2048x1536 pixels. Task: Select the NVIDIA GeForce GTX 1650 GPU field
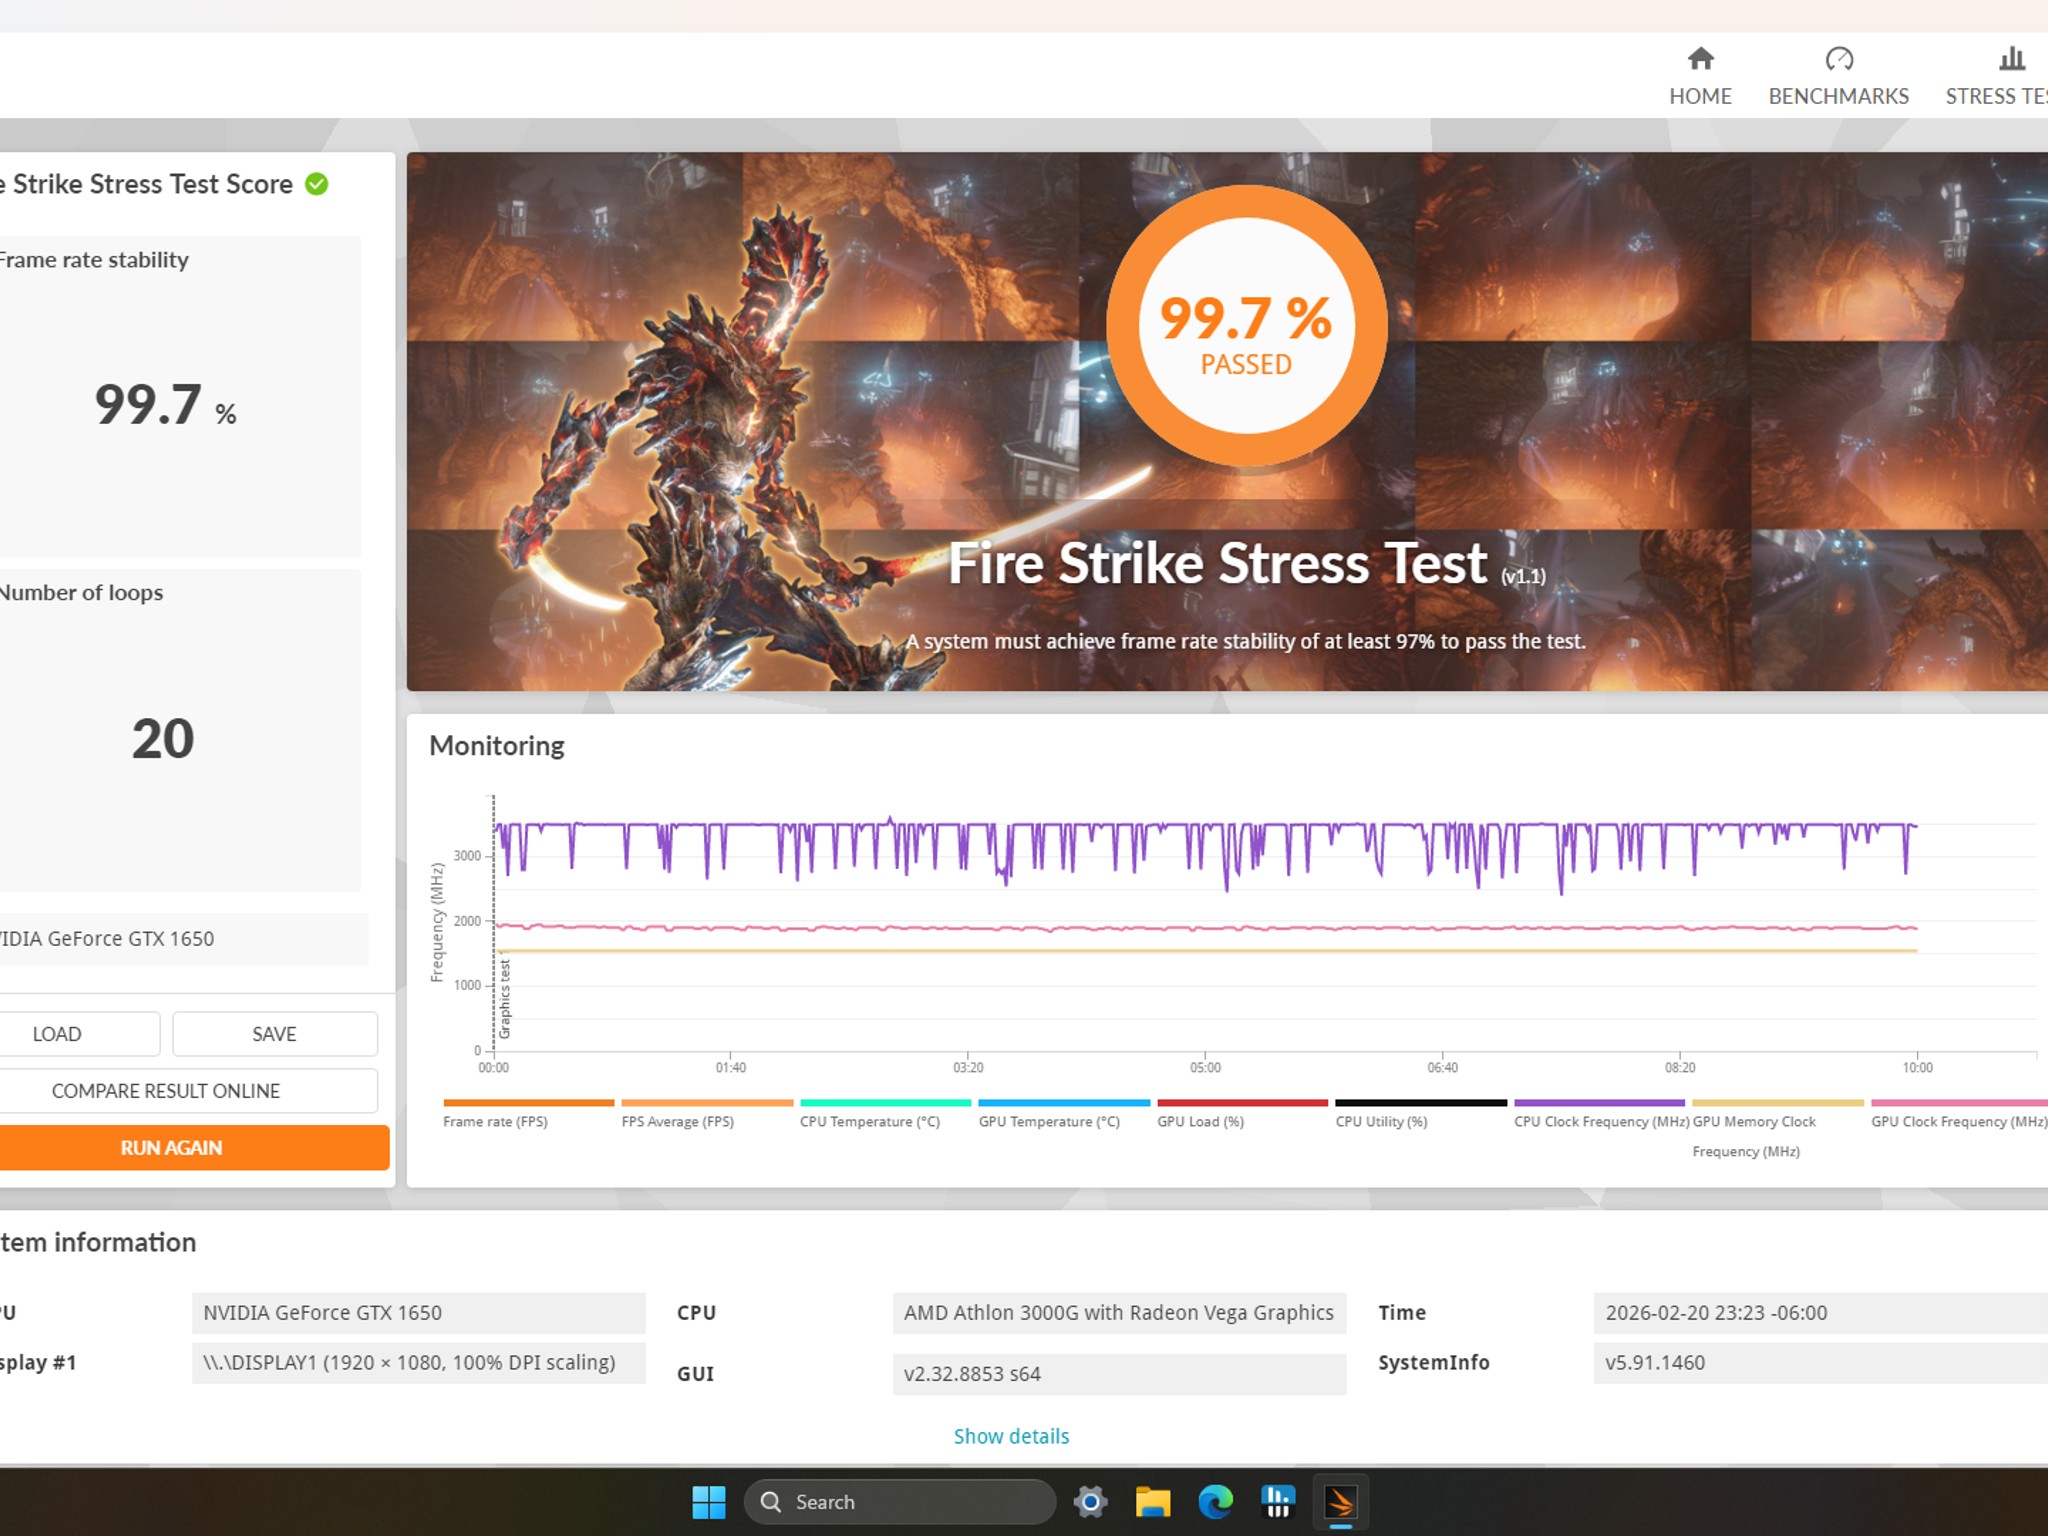coord(418,1313)
